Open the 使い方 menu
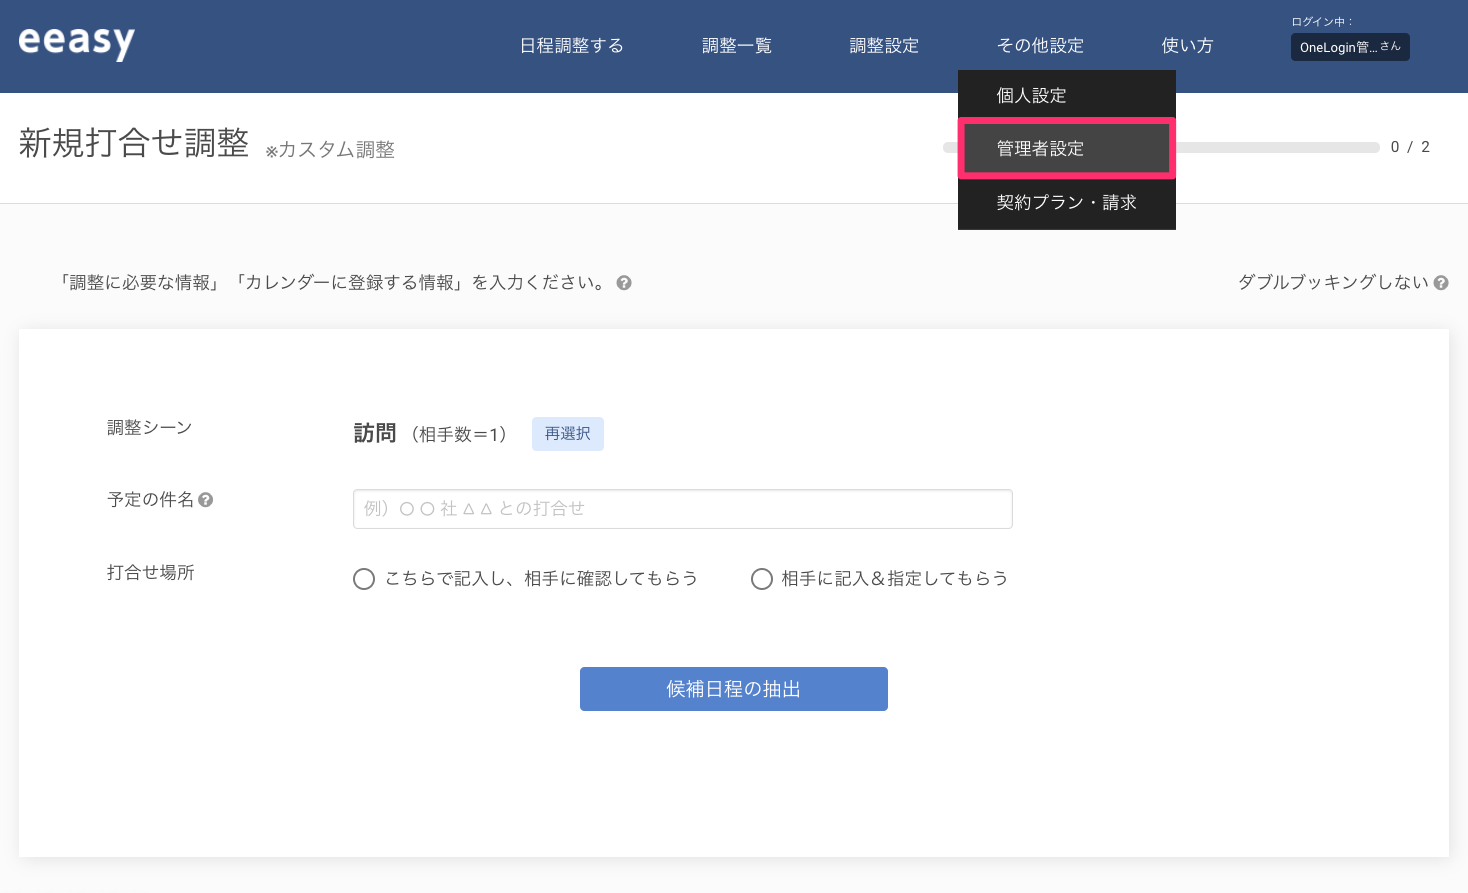 [1187, 46]
